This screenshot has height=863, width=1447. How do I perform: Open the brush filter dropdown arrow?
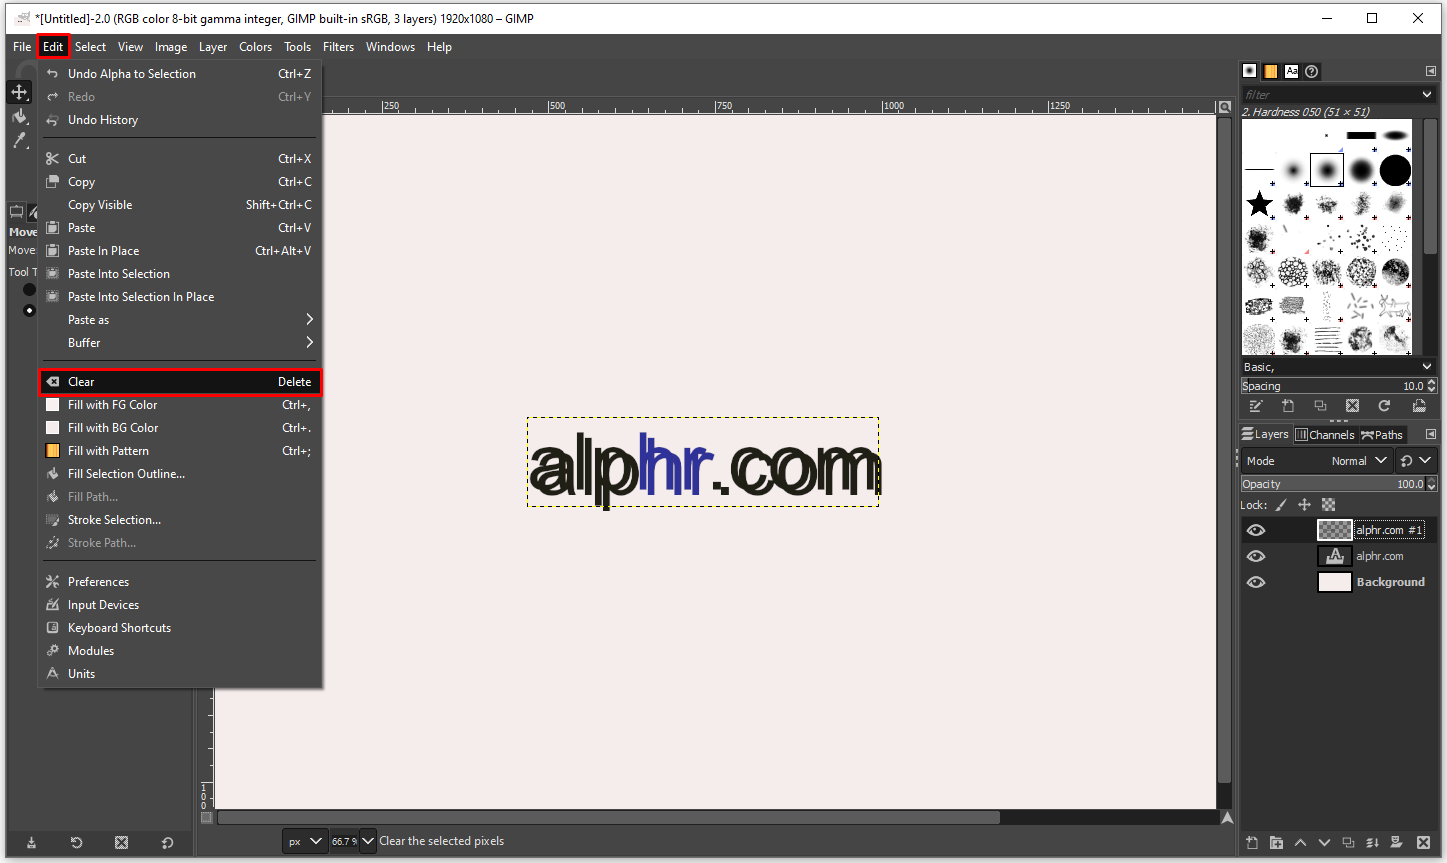1427,94
